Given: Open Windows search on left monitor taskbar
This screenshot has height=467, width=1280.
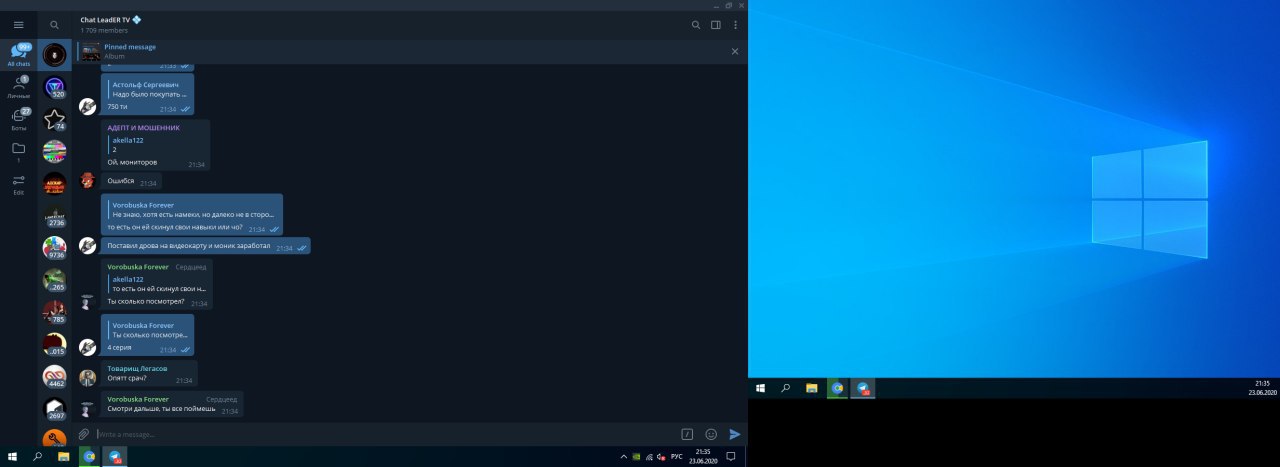Looking at the screenshot, I should (x=38, y=457).
